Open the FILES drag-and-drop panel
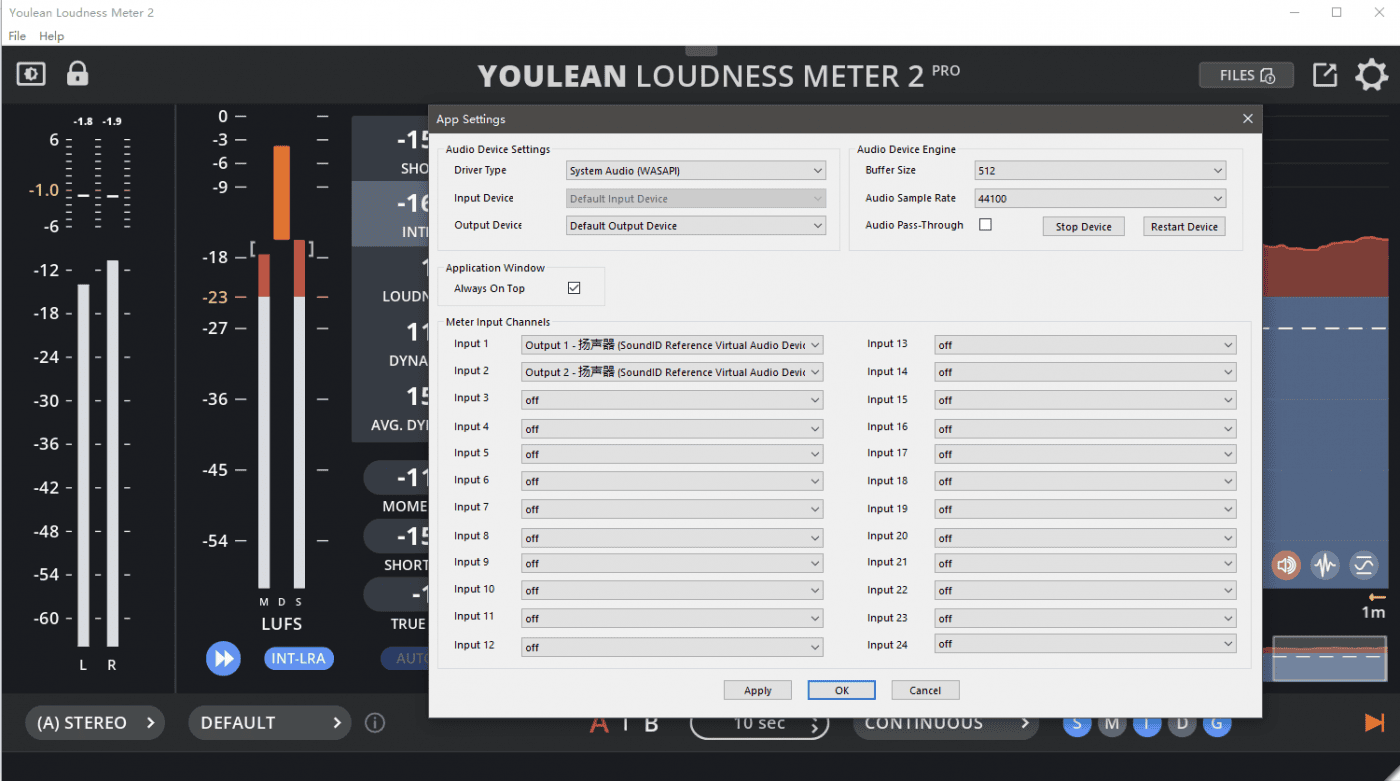Viewport: 1400px width, 781px height. tap(1246, 75)
